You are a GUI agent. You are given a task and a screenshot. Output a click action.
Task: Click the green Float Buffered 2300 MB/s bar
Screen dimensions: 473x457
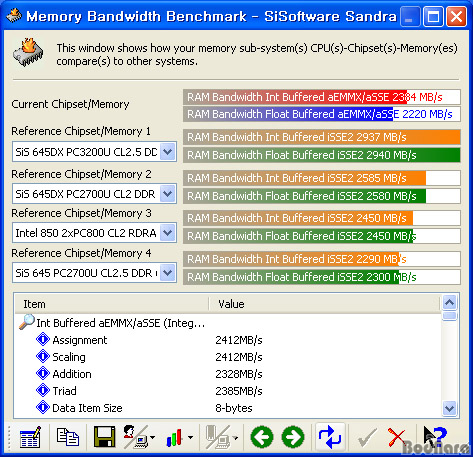click(x=322, y=277)
